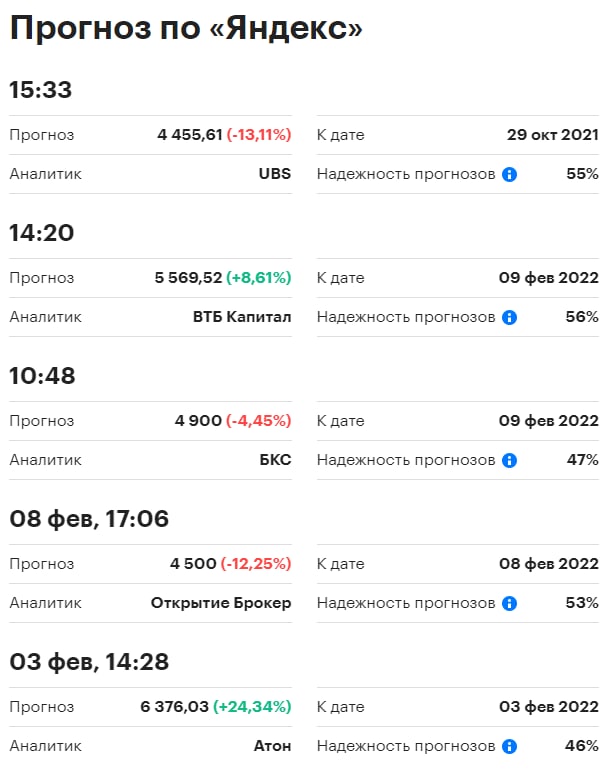This screenshot has width=612, height=772.
Task: Click forecast value 6 376,03 (+24,34%)
Action: point(216,707)
